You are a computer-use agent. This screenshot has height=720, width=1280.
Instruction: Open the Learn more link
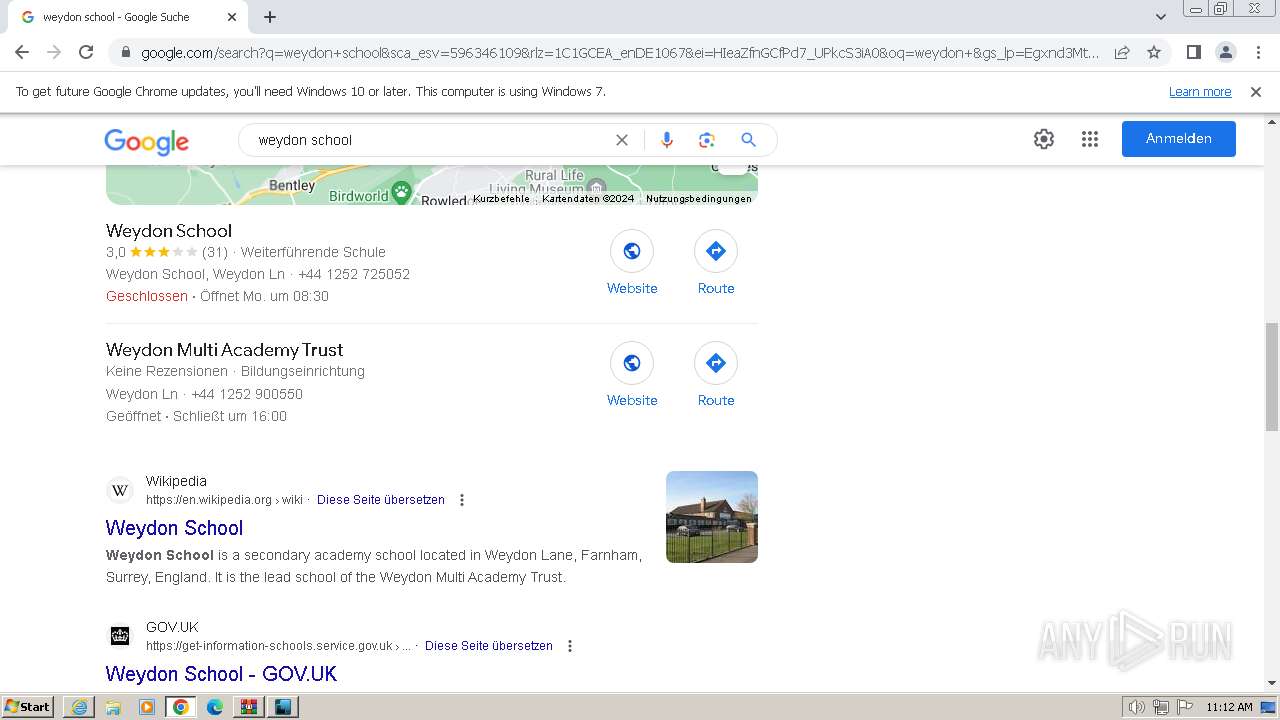(1200, 92)
